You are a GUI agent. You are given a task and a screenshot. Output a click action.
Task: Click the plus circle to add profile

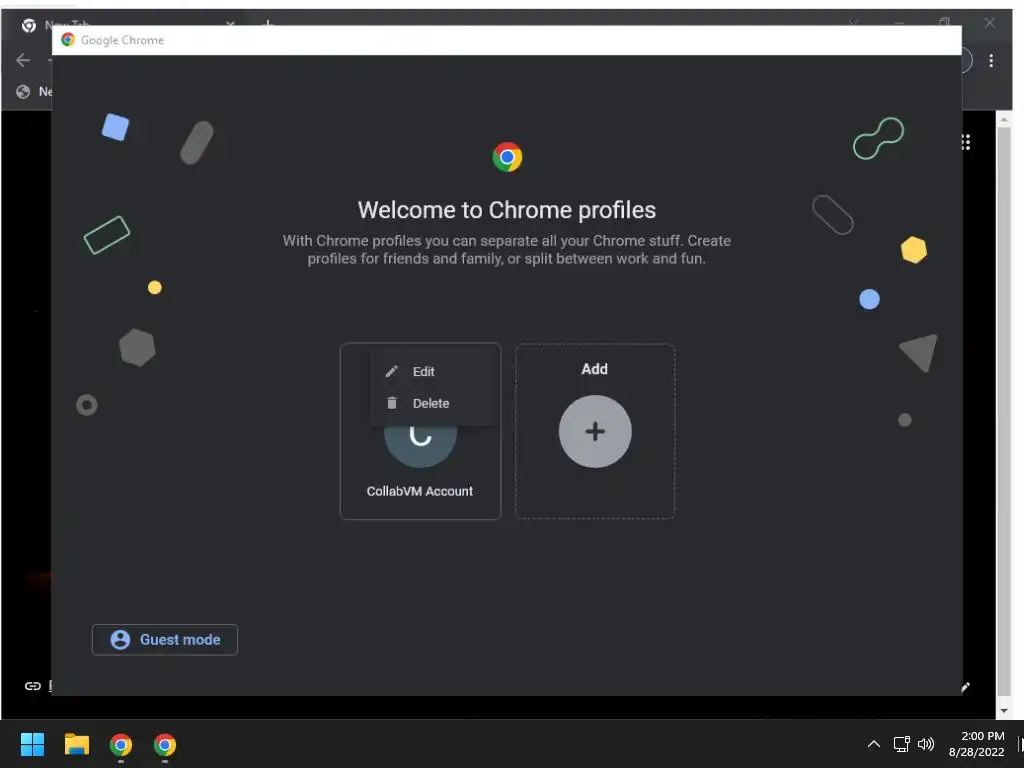pos(595,431)
